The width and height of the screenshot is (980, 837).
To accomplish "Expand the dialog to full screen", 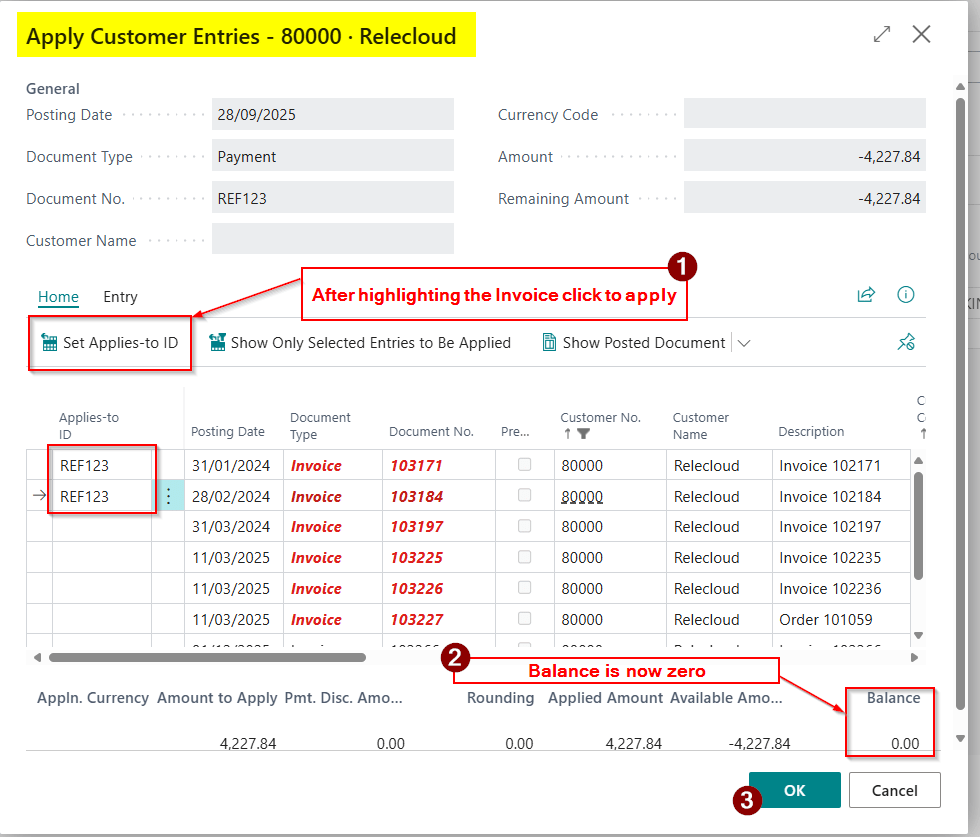I will click(x=881, y=35).
